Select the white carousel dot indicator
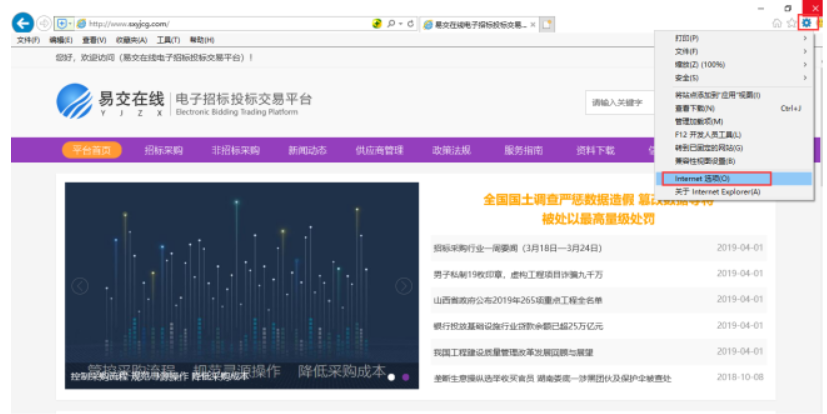This screenshot has width=827, height=414. tap(391, 377)
